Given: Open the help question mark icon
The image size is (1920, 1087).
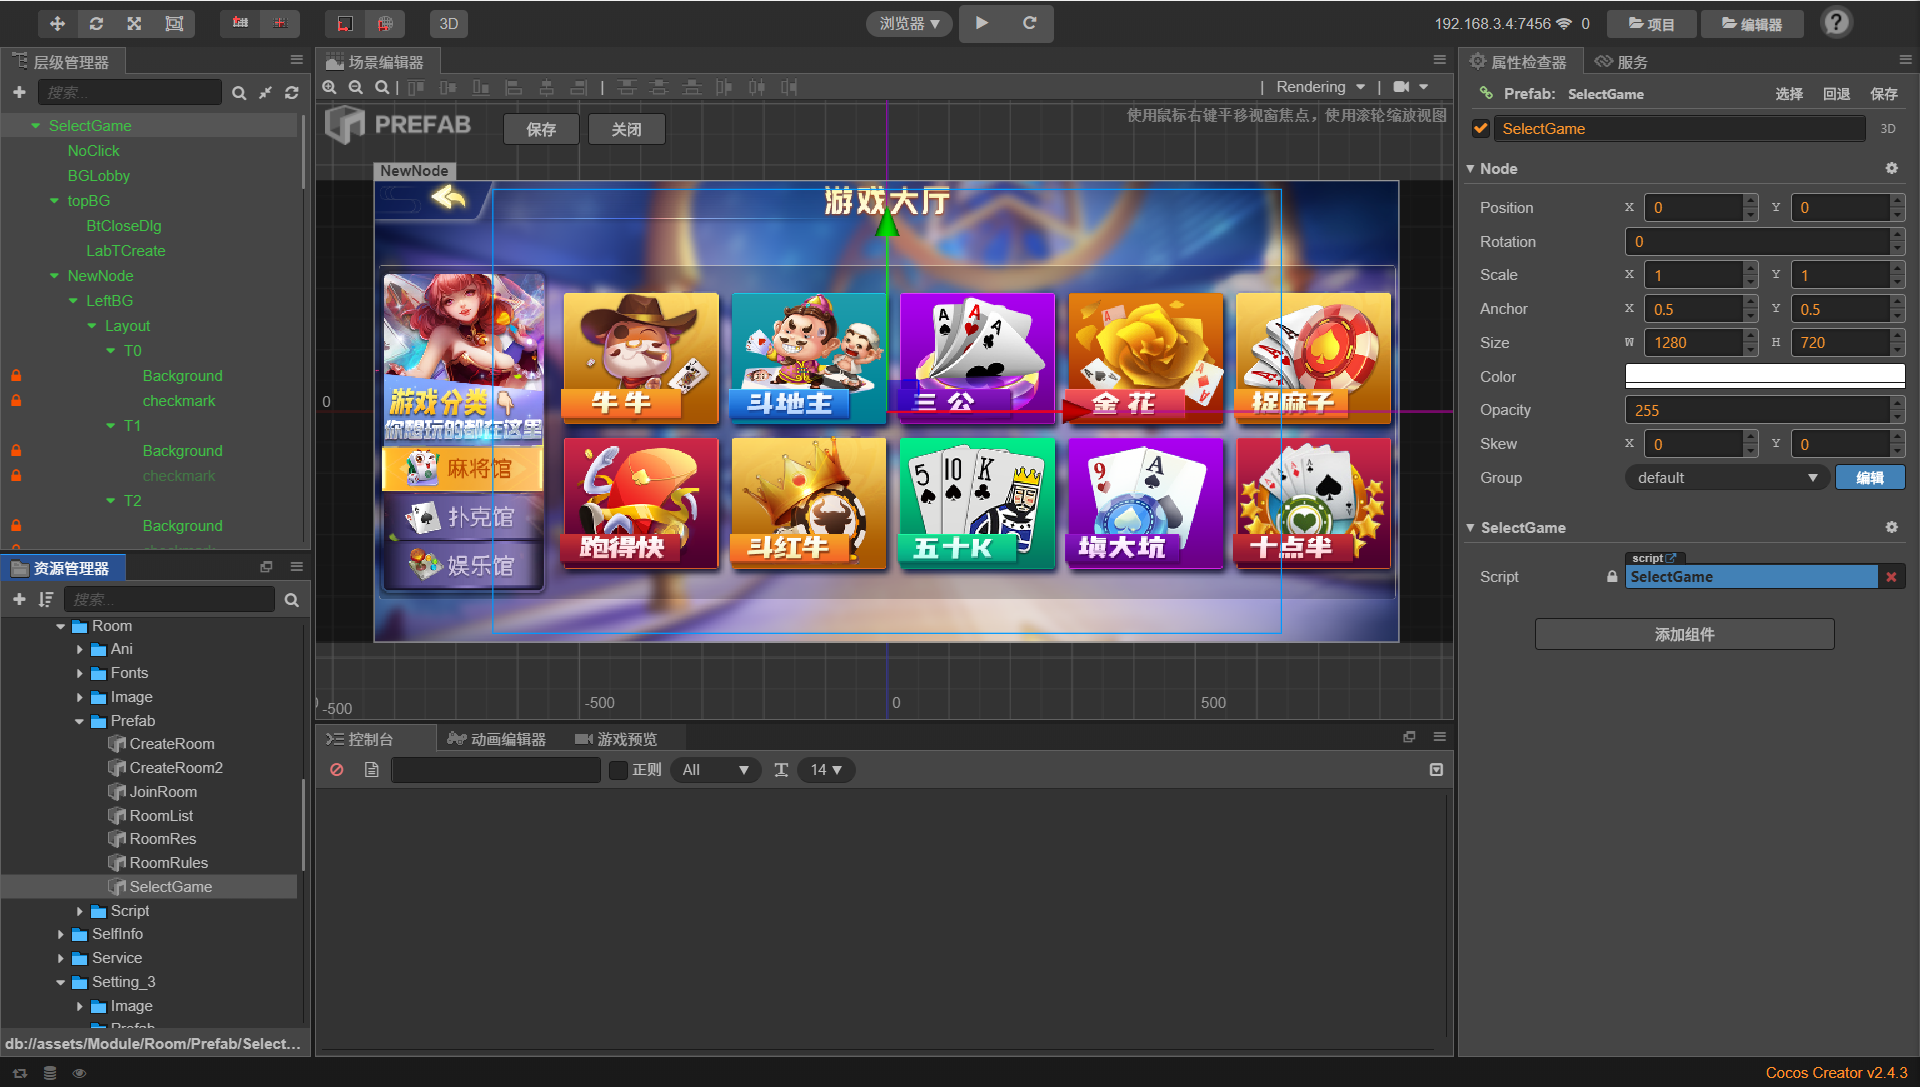Looking at the screenshot, I should [x=1836, y=23].
